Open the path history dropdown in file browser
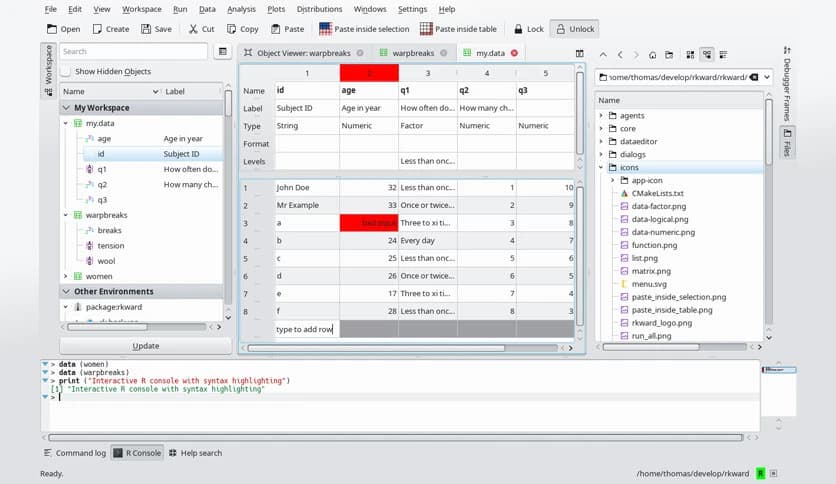 pyautogui.click(x=767, y=77)
